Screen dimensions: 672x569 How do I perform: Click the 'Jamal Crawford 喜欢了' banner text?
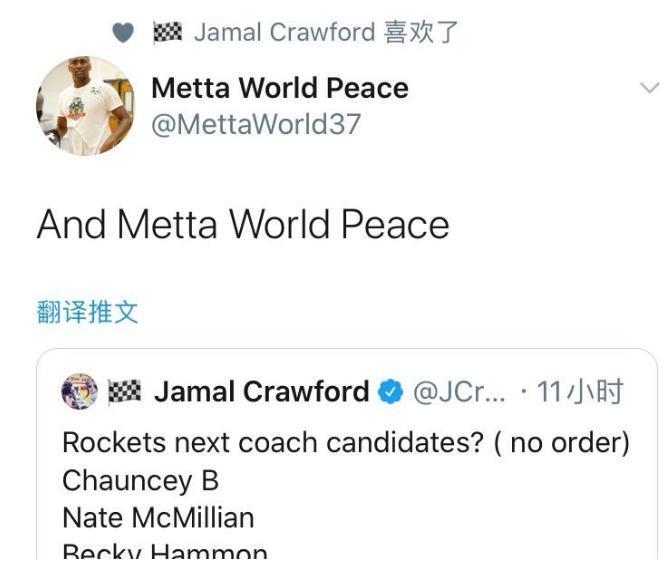[326, 33]
